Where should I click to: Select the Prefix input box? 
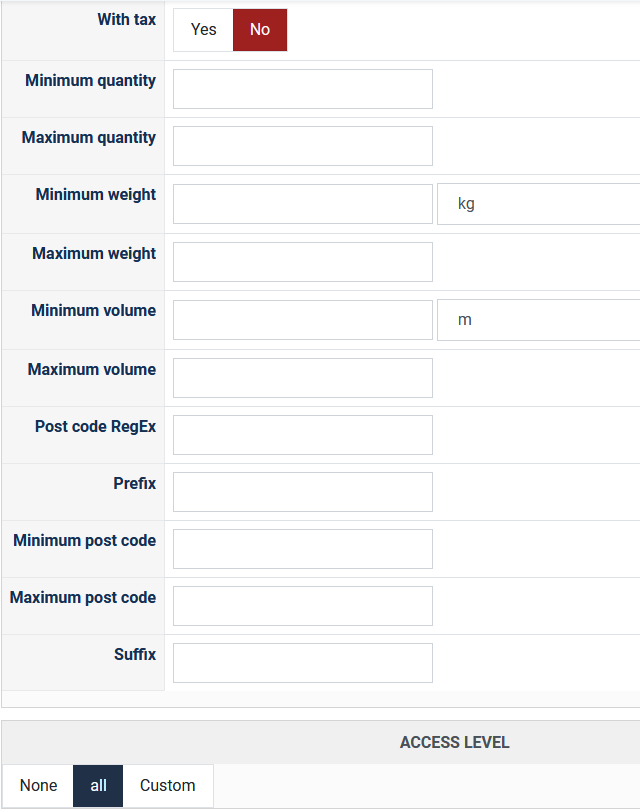(302, 492)
